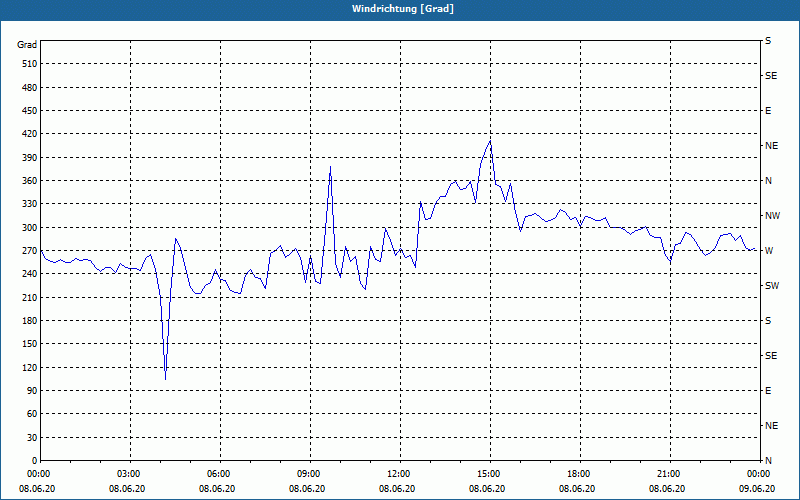Select the 09.06.20 date label
The height and width of the screenshot is (500, 800).
tap(757, 489)
